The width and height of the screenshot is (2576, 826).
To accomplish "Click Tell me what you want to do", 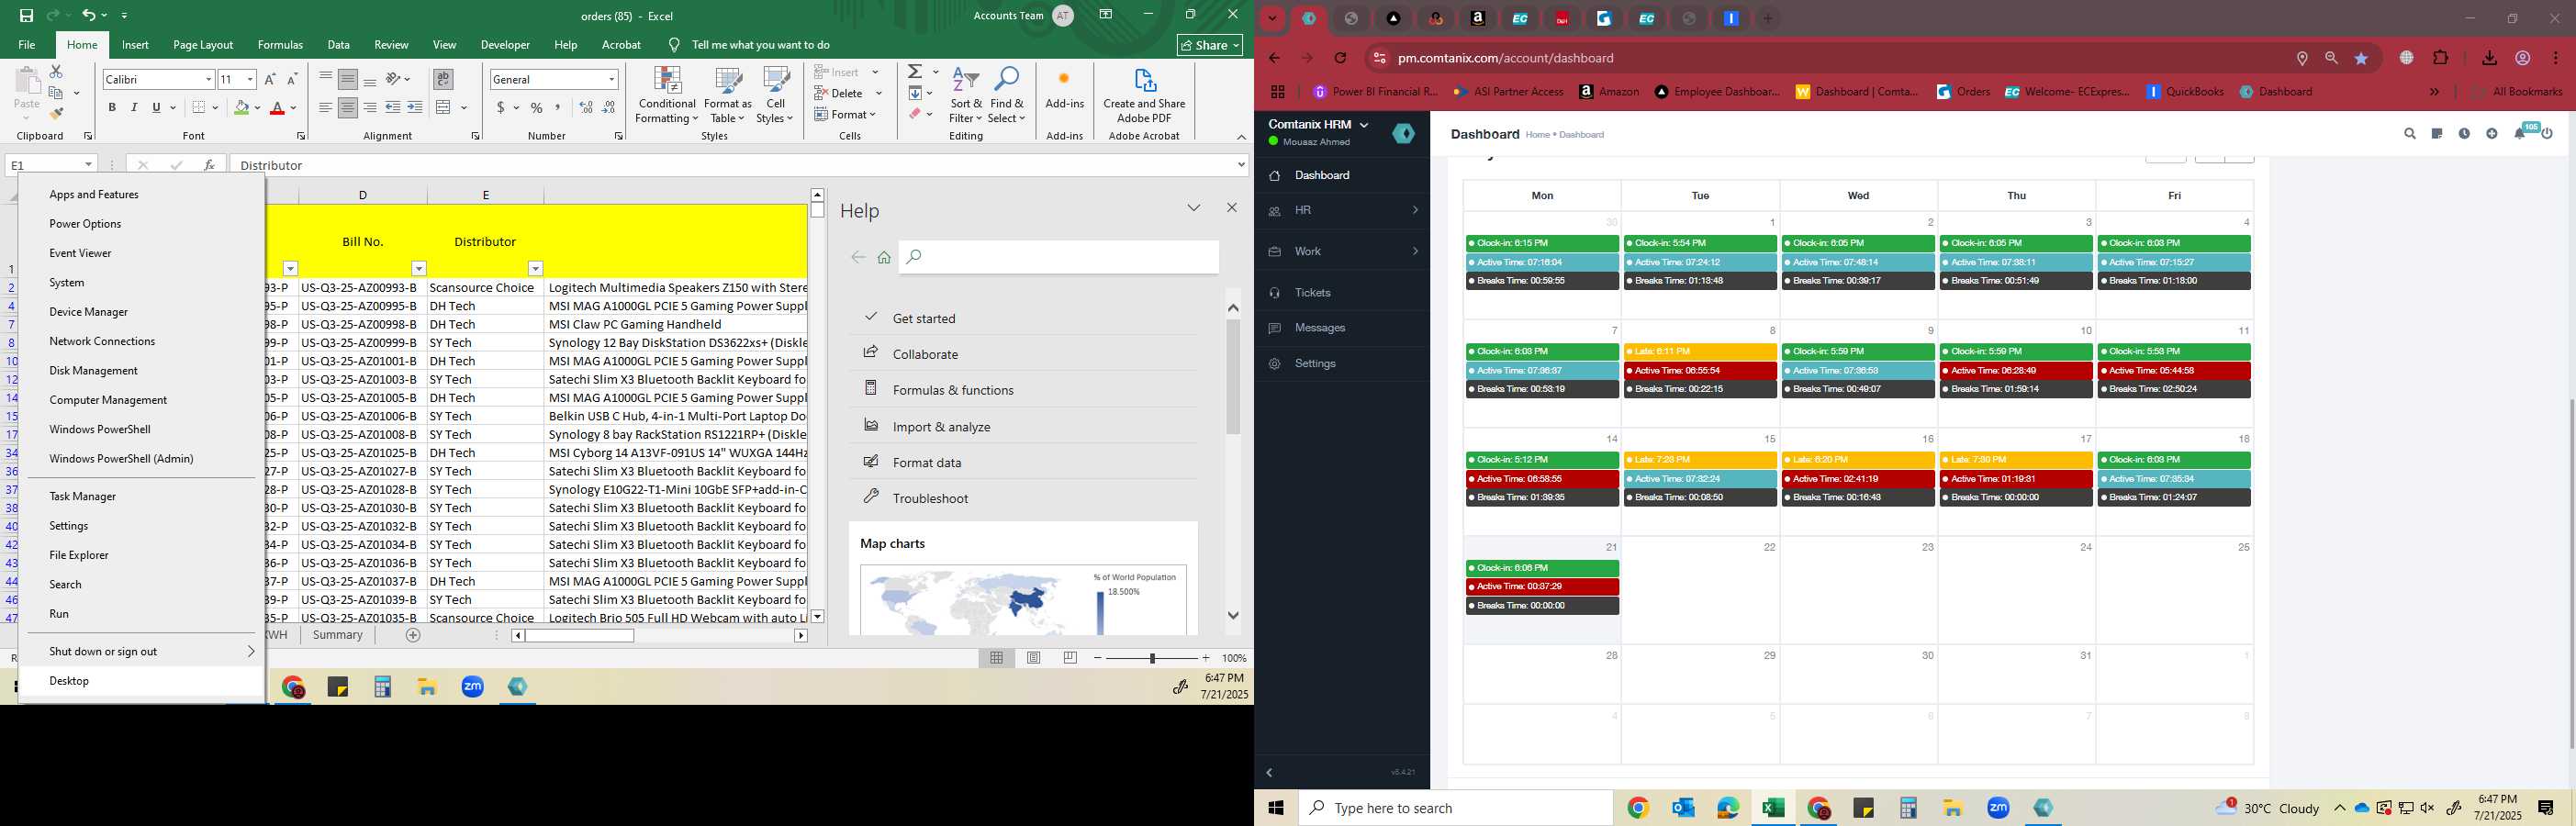I will tap(760, 45).
